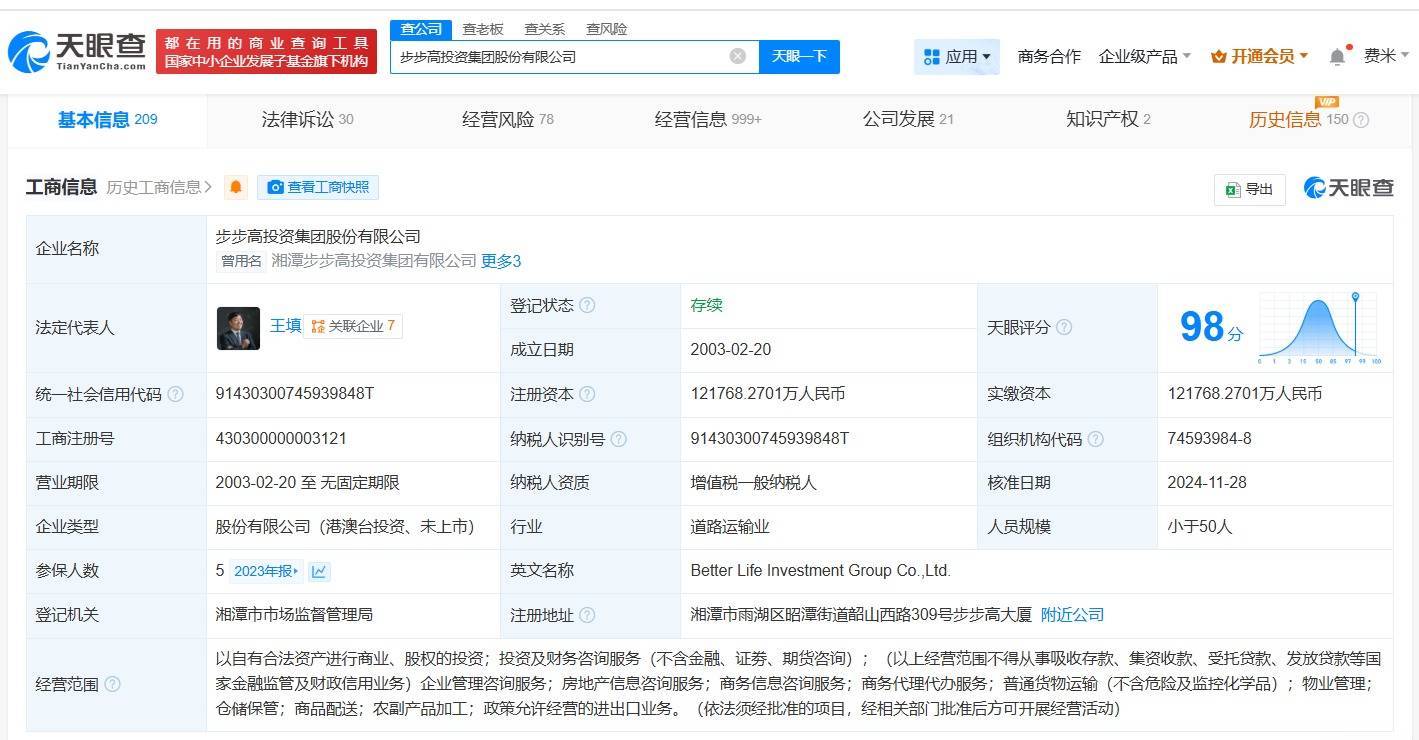Image resolution: width=1419 pixels, height=740 pixels.
Task: Click legal representative 王填's photo
Action: pos(238,328)
